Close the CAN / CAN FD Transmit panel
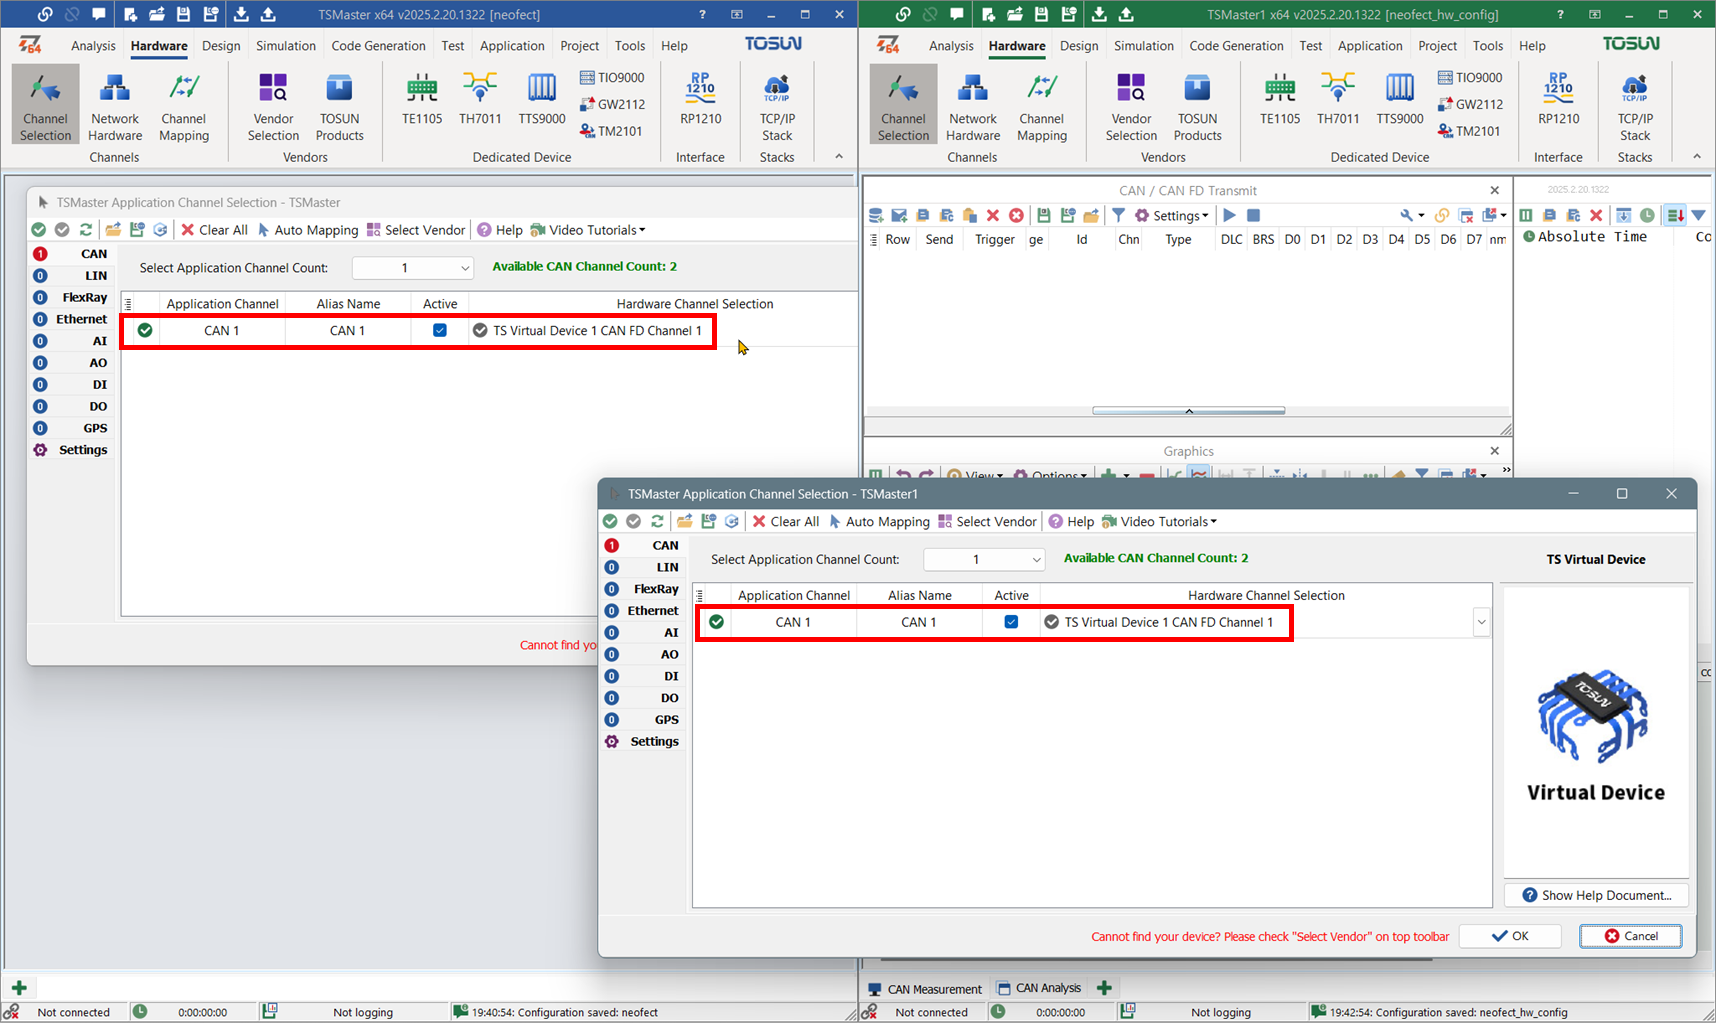The height and width of the screenshot is (1023, 1716). (1495, 190)
